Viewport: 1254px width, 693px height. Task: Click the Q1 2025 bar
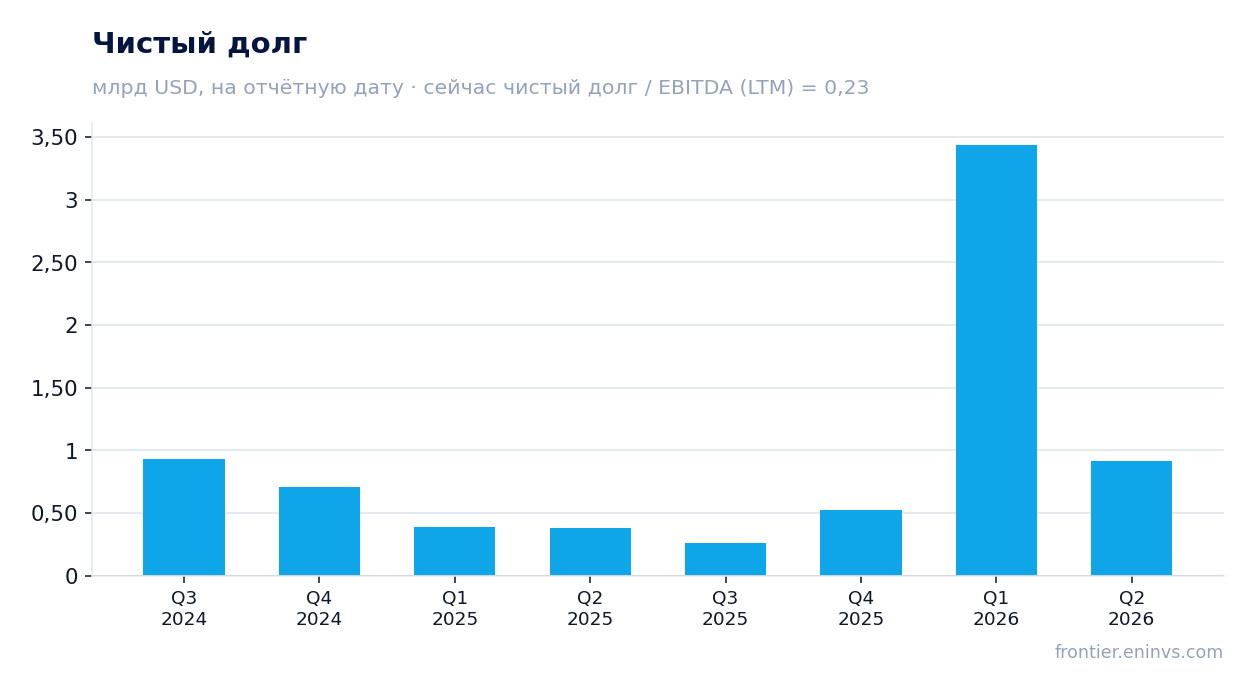(455, 551)
